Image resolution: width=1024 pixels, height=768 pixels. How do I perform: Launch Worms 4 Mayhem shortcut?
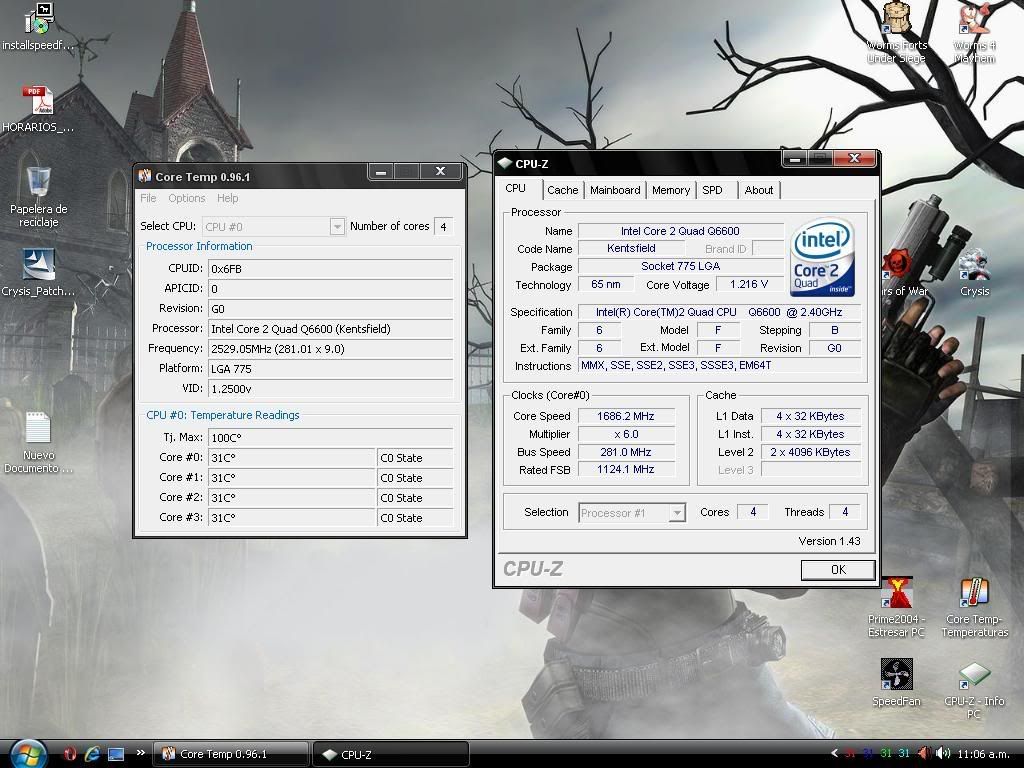(x=974, y=33)
